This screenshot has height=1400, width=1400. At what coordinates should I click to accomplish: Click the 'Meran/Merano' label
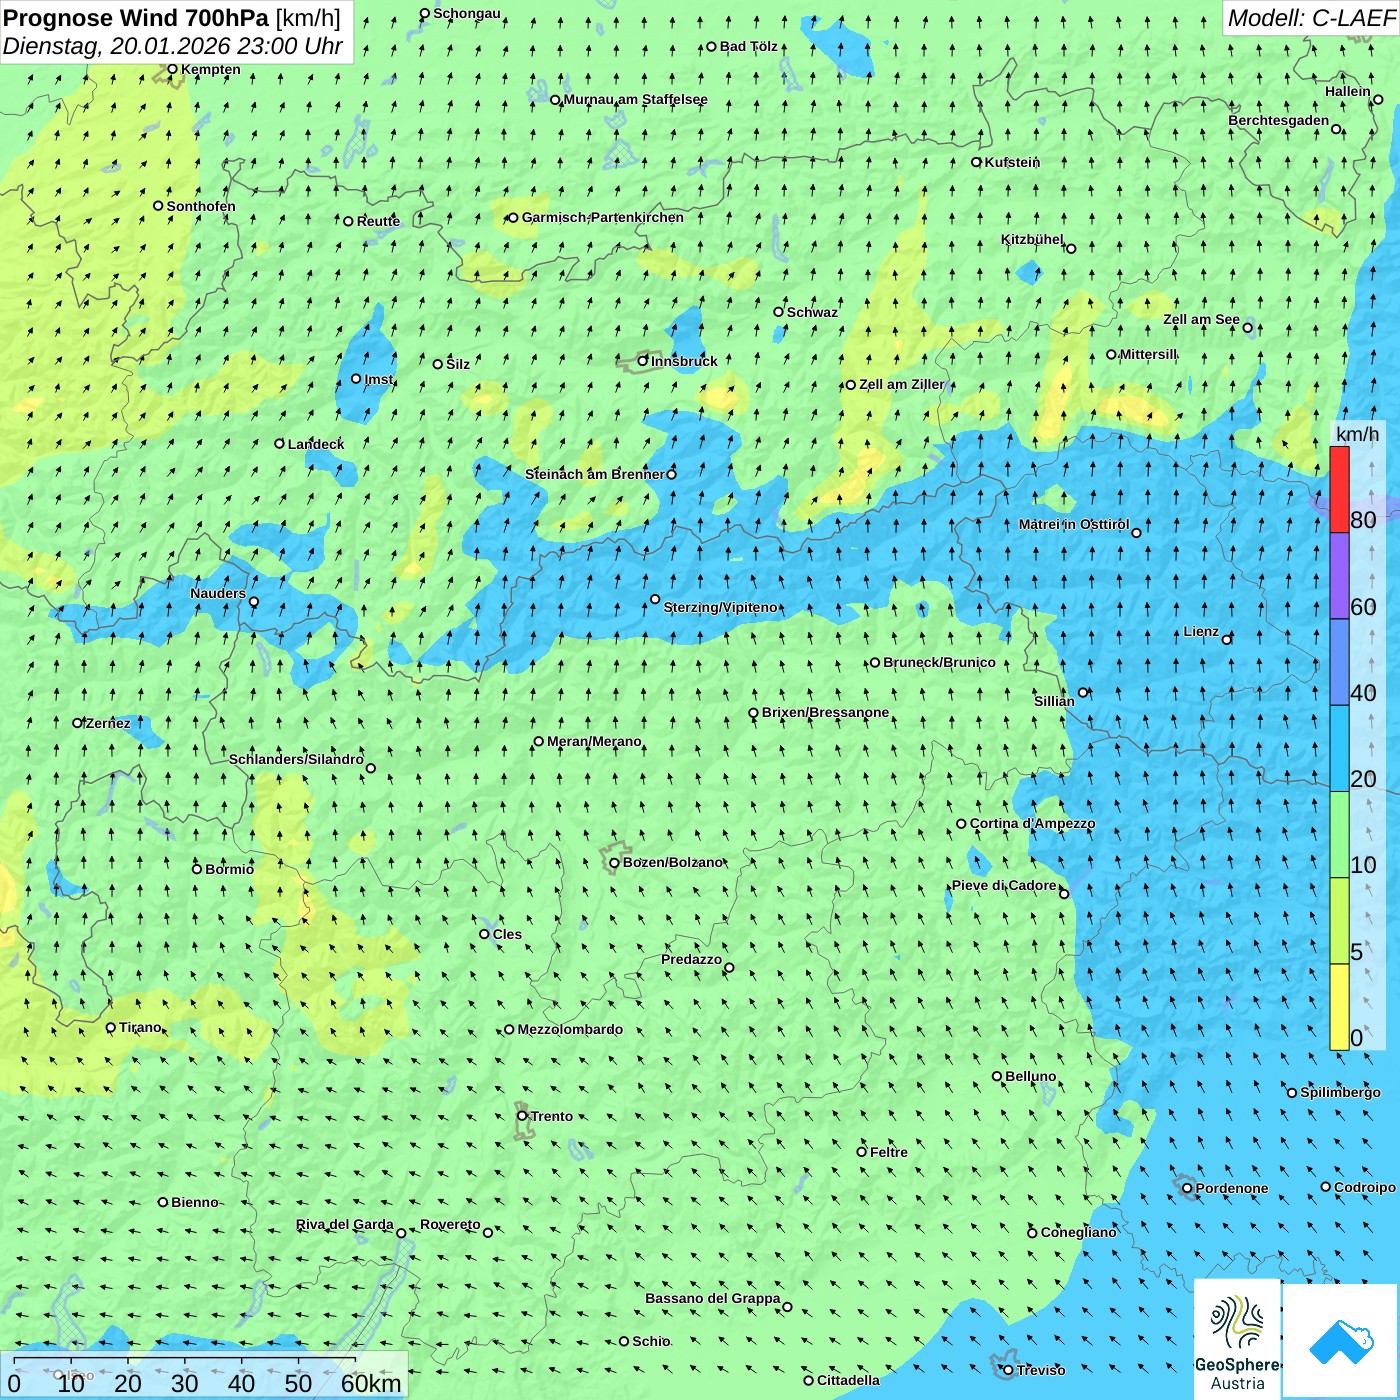(x=594, y=741)
